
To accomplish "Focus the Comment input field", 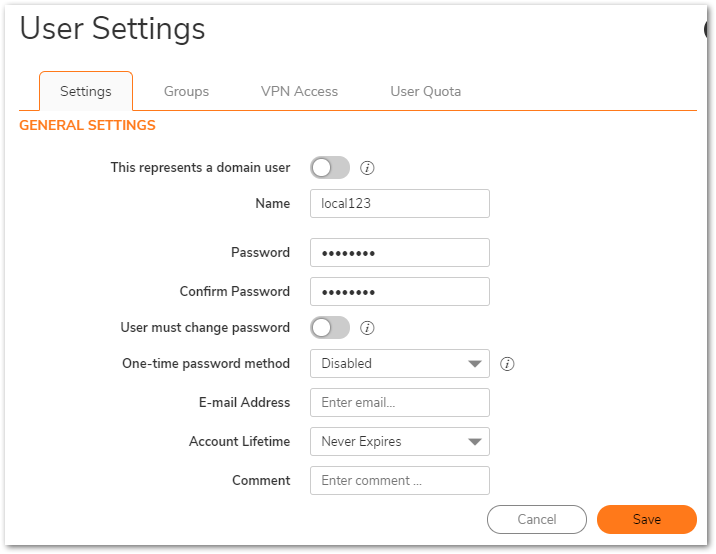I will coord(399,481).
